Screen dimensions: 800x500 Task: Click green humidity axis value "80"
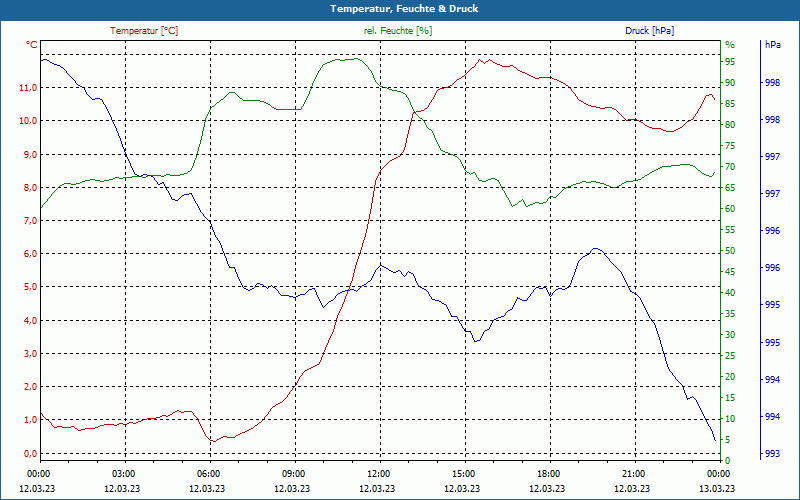pyautogui.click(x=730, y=125)
